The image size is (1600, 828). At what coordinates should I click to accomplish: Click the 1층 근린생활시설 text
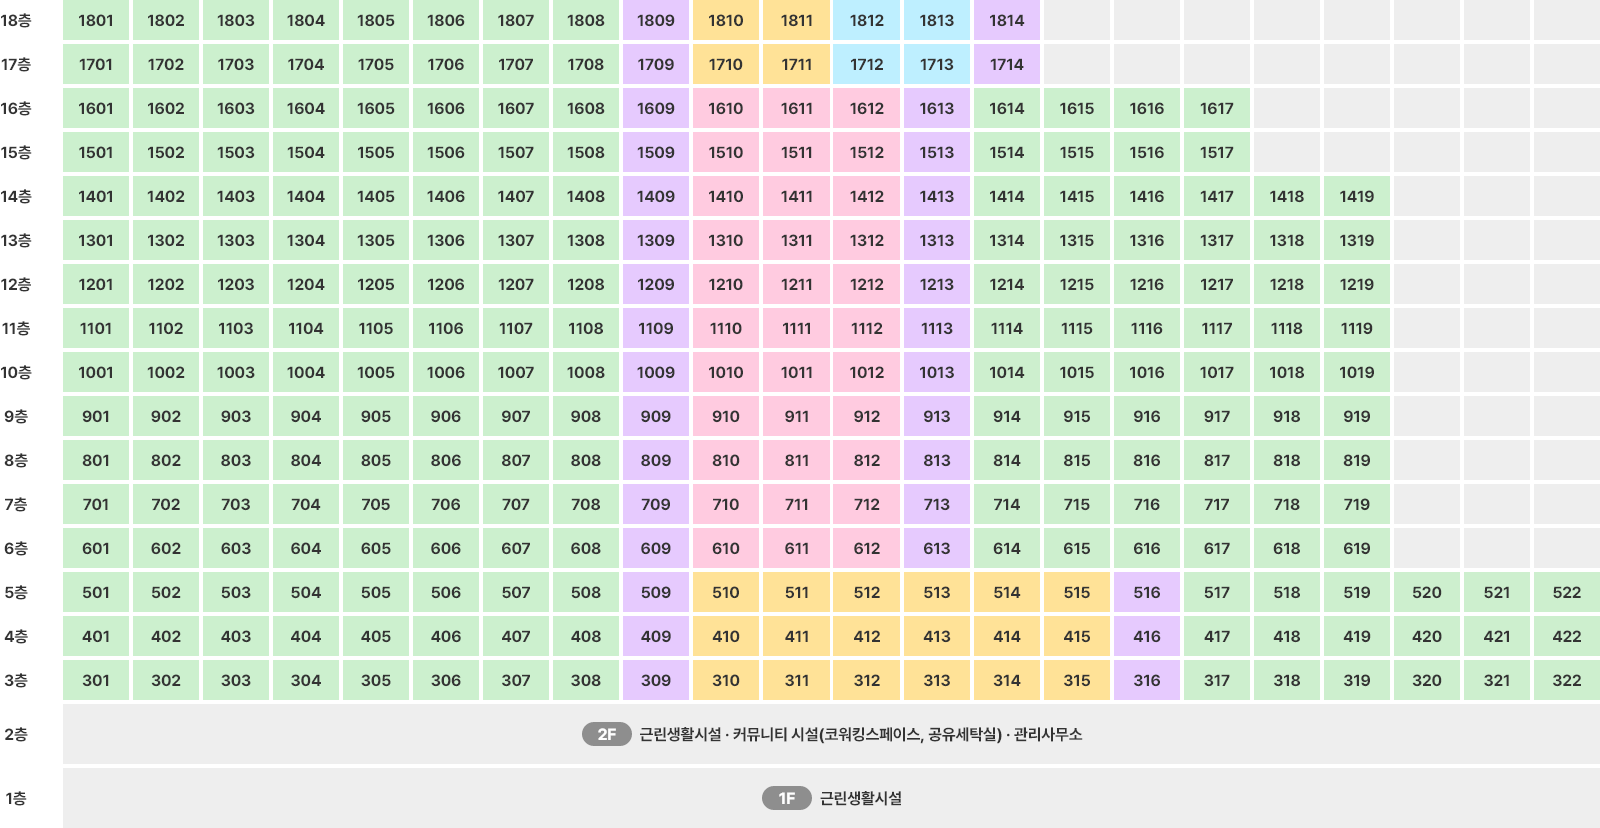pyautogui.click(x=861, y=798)
